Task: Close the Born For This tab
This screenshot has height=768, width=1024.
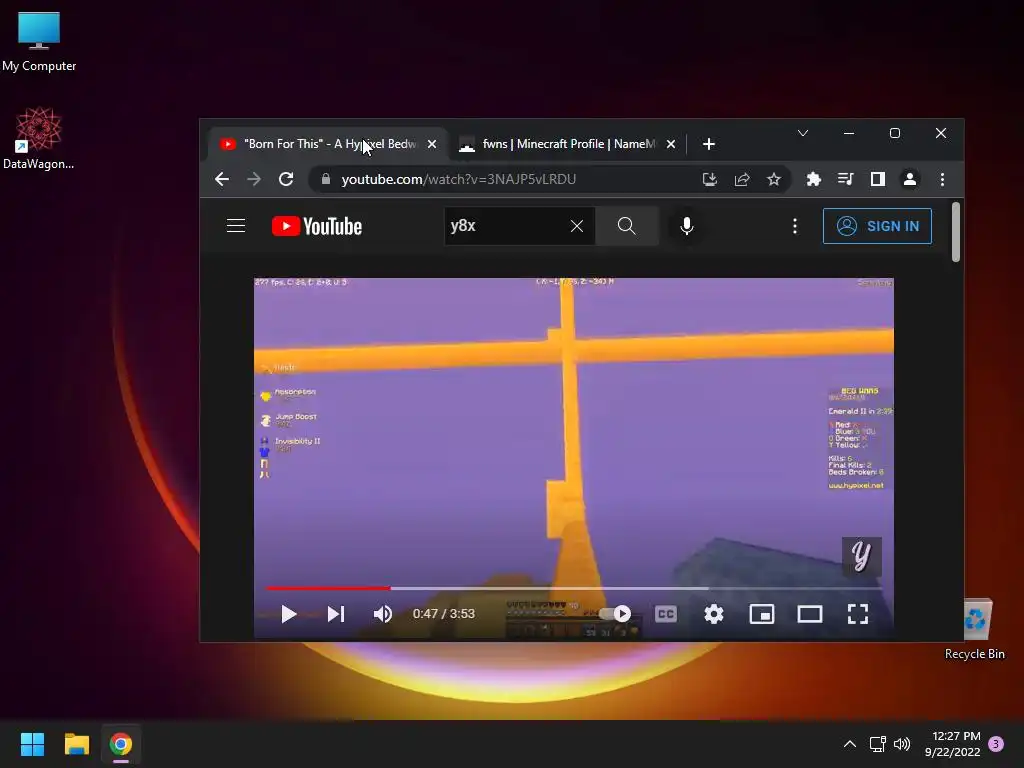Action: coord(432,144)
